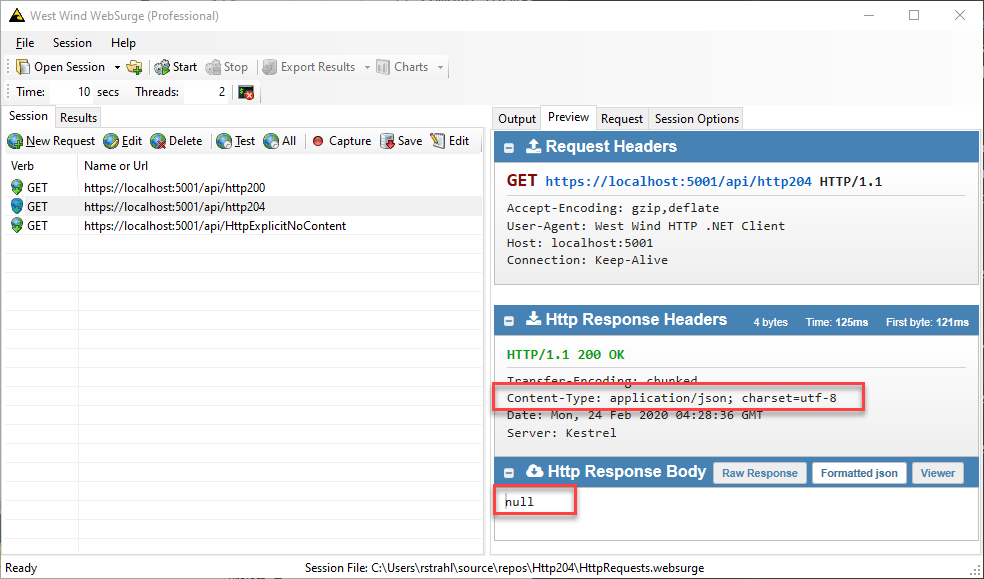Screen dimensions: 984x579
Task: Click the Formatted json button
Action: (x=858, y=472)
